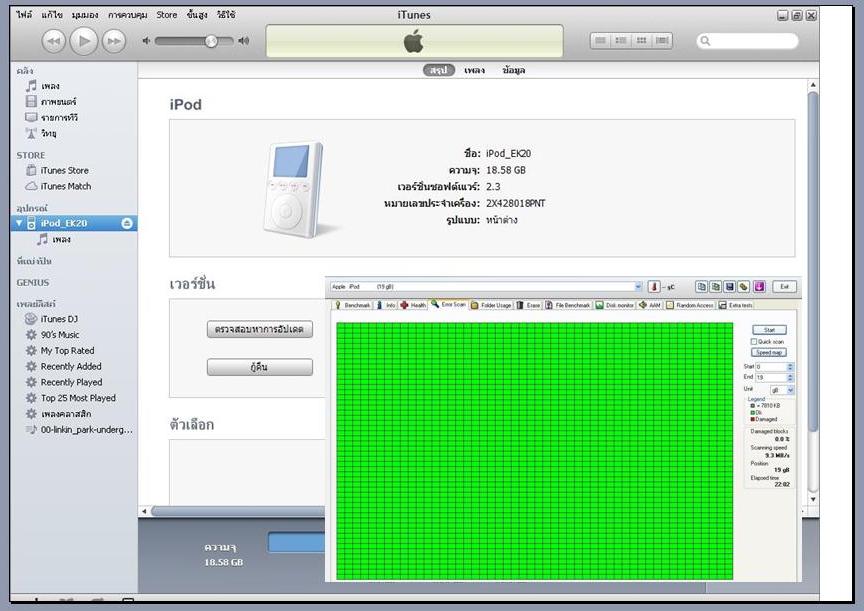Switch to the Benchmark tab
The height and width of the screenshot is (611, 864).
[x=353, y=305]
